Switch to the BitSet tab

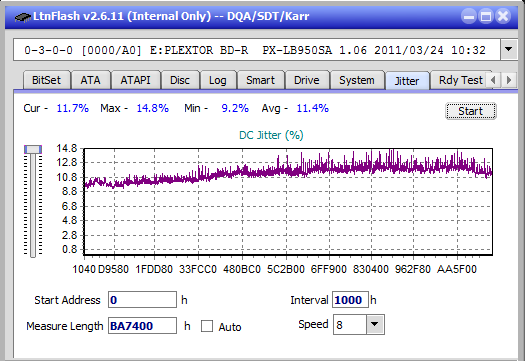point(47,80)
